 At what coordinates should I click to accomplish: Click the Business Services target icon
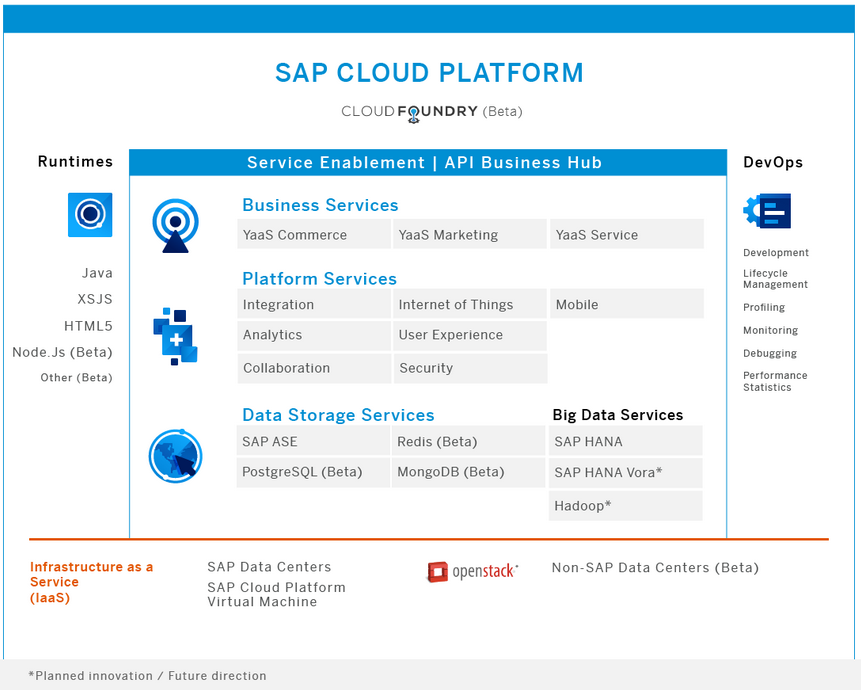pyautogui.click(x=176, y=226)
